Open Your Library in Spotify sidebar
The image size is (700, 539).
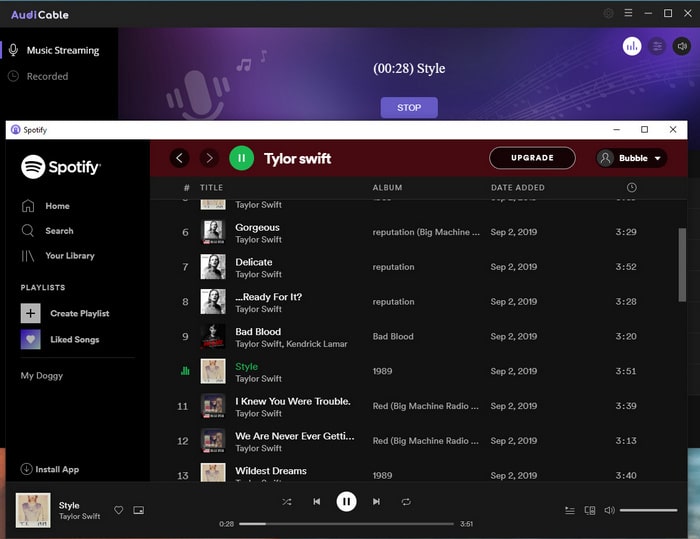click(69, 256)
